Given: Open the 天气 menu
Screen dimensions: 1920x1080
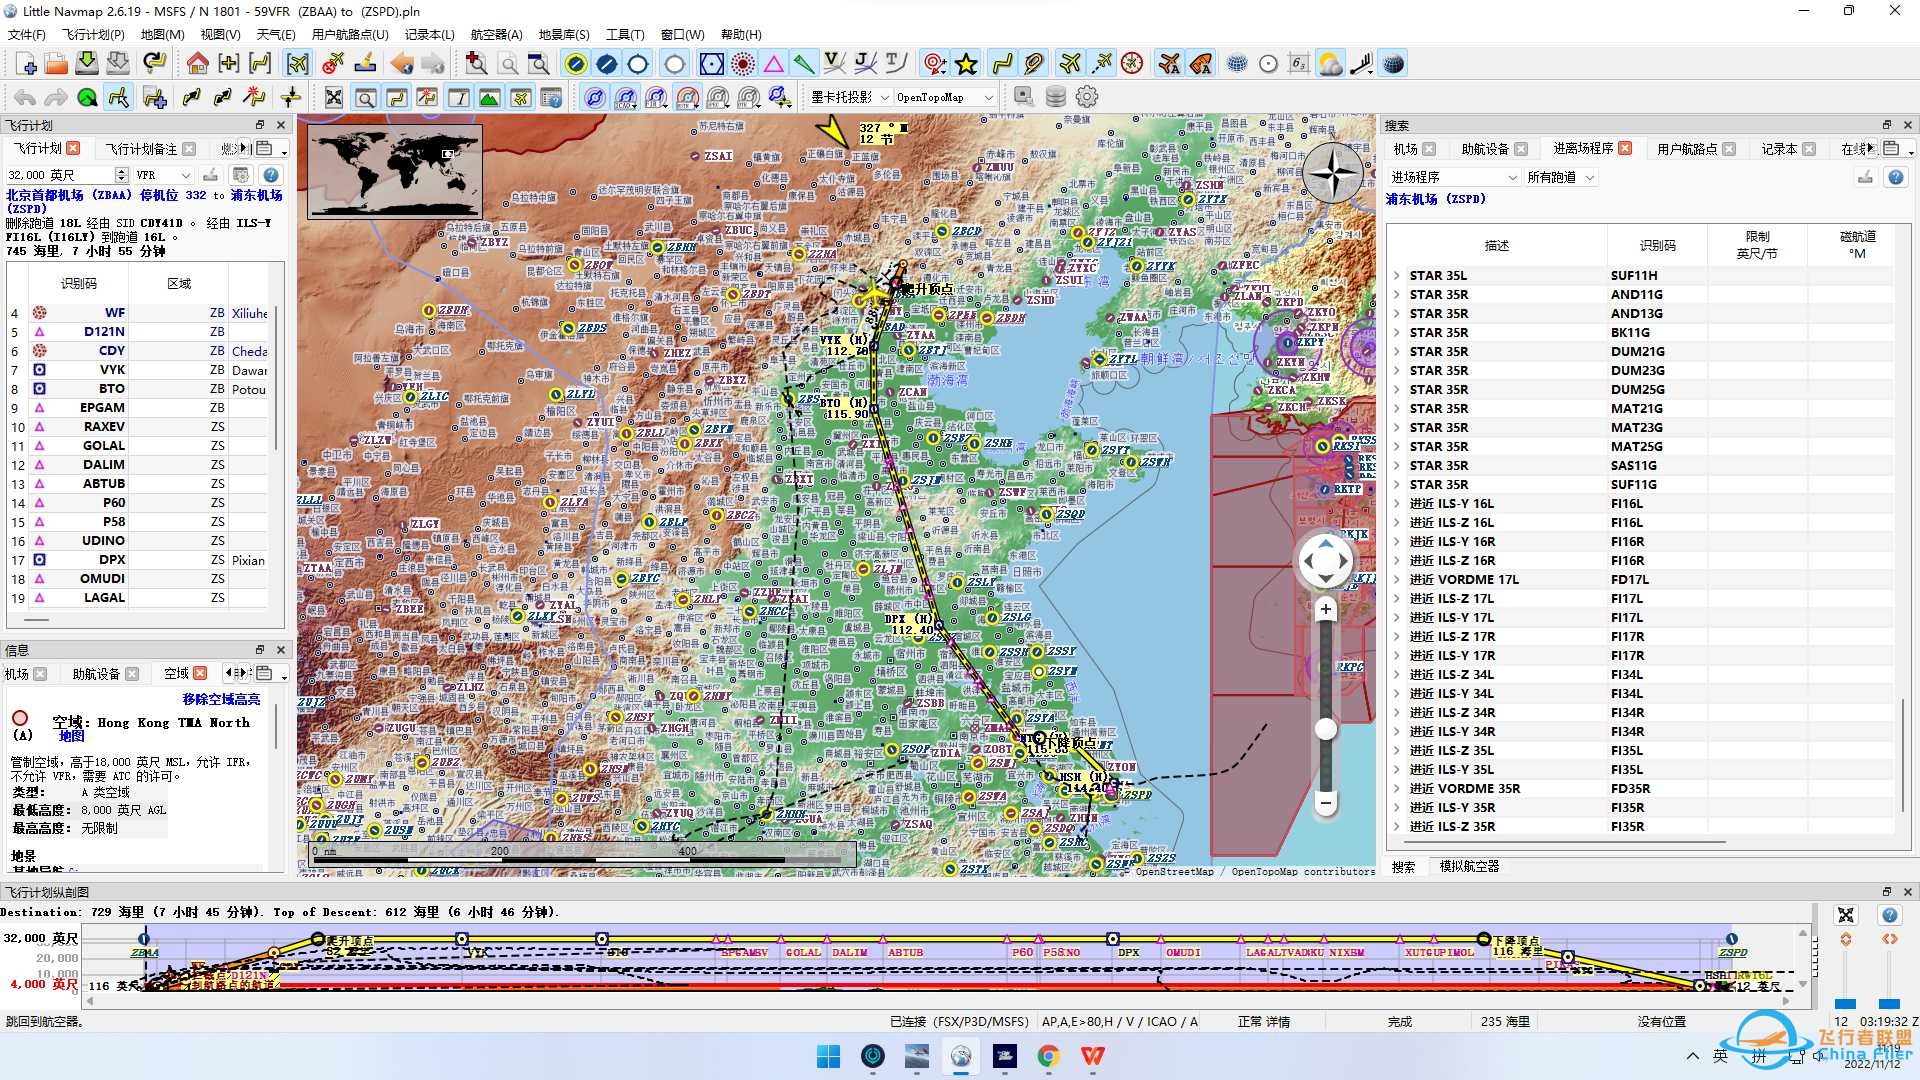Looking at the screenshot, I should pyautogui.click(x=277, y=34).
